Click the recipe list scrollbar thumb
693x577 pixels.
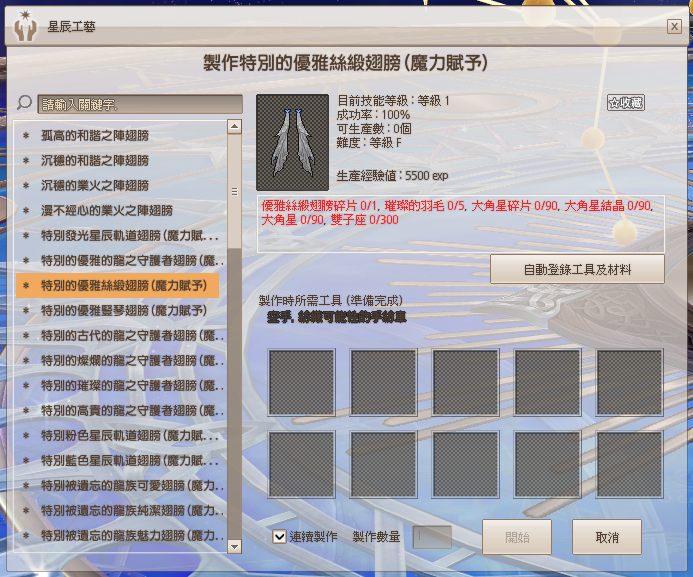[x=234, y=191]
